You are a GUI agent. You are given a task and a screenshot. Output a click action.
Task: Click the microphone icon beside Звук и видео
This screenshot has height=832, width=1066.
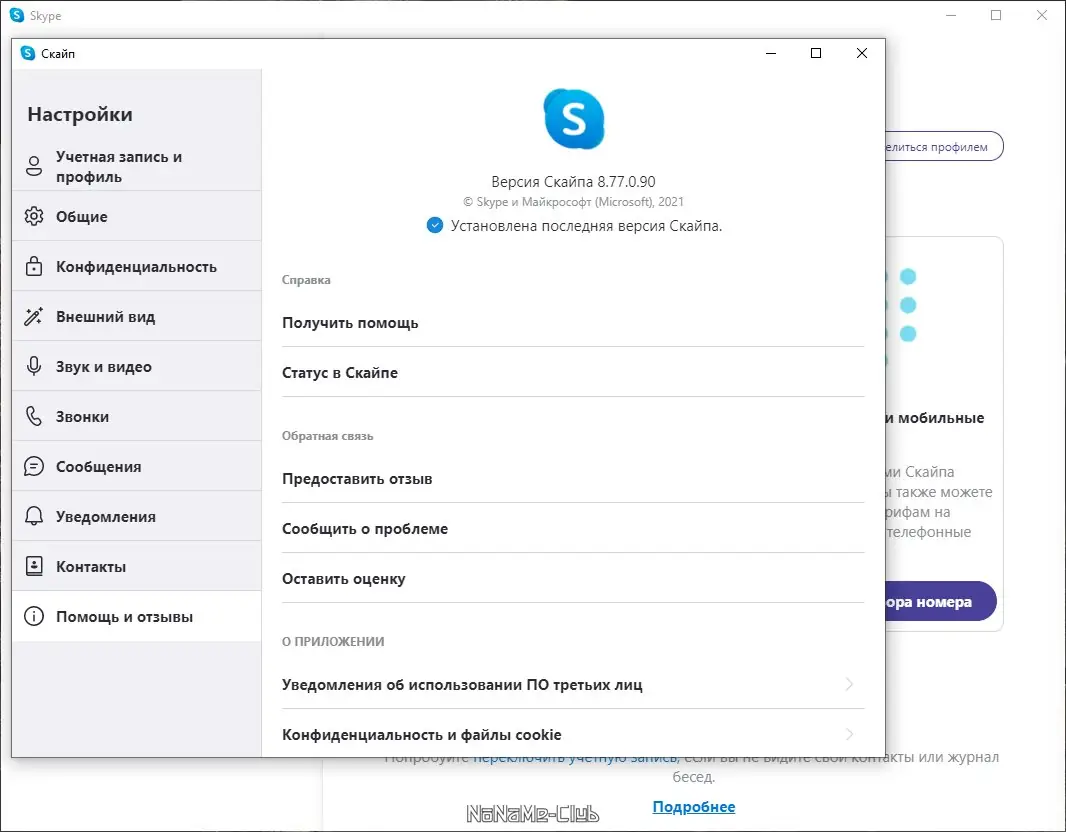34,366
